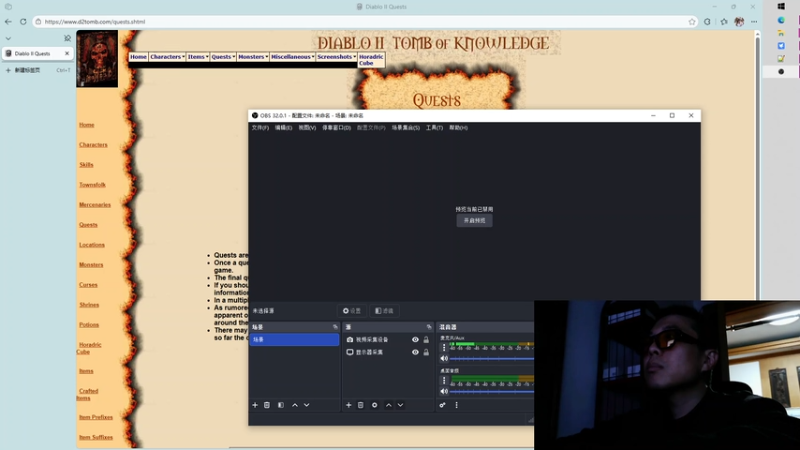Launch Edge from the side taskbar
800x450 pixels.
pyautogui.click(x=781, y=20)
